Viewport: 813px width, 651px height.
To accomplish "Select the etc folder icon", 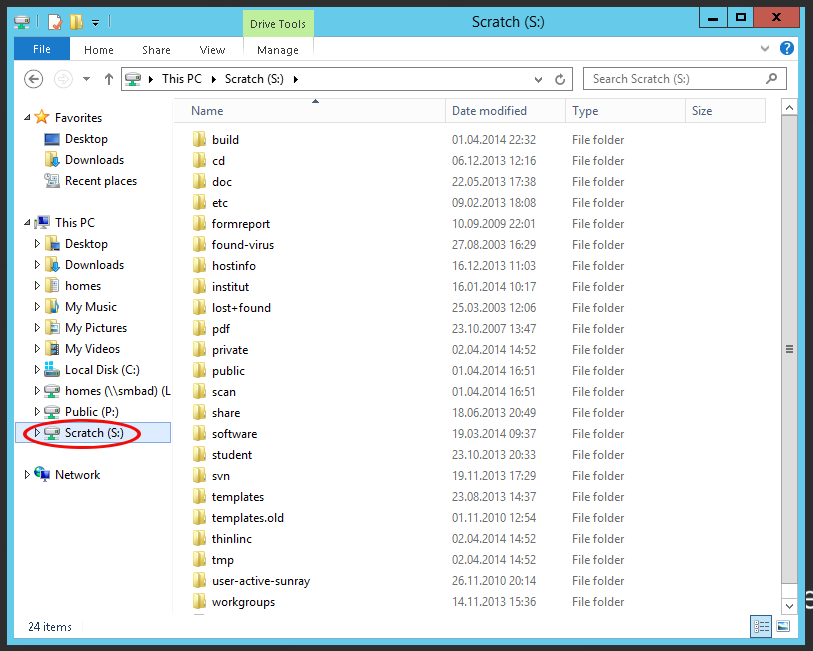I will (199, 202).
